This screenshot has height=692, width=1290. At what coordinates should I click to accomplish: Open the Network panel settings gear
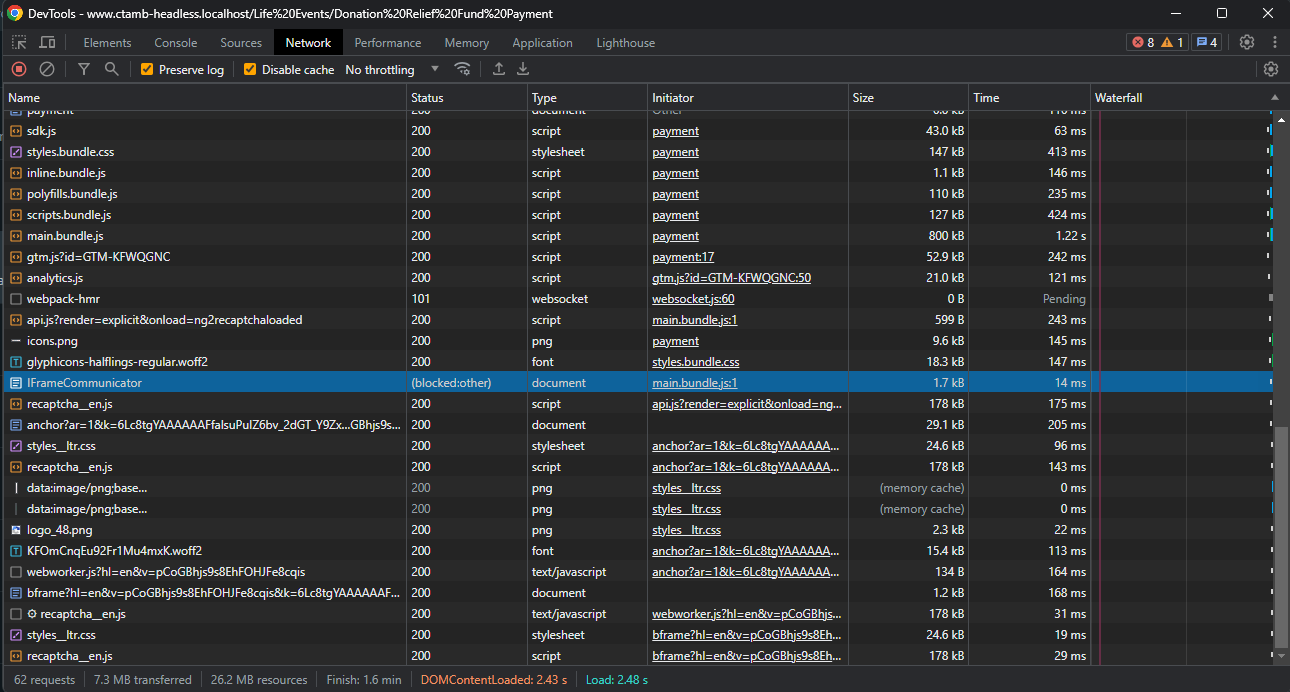tap(1271, 69)
